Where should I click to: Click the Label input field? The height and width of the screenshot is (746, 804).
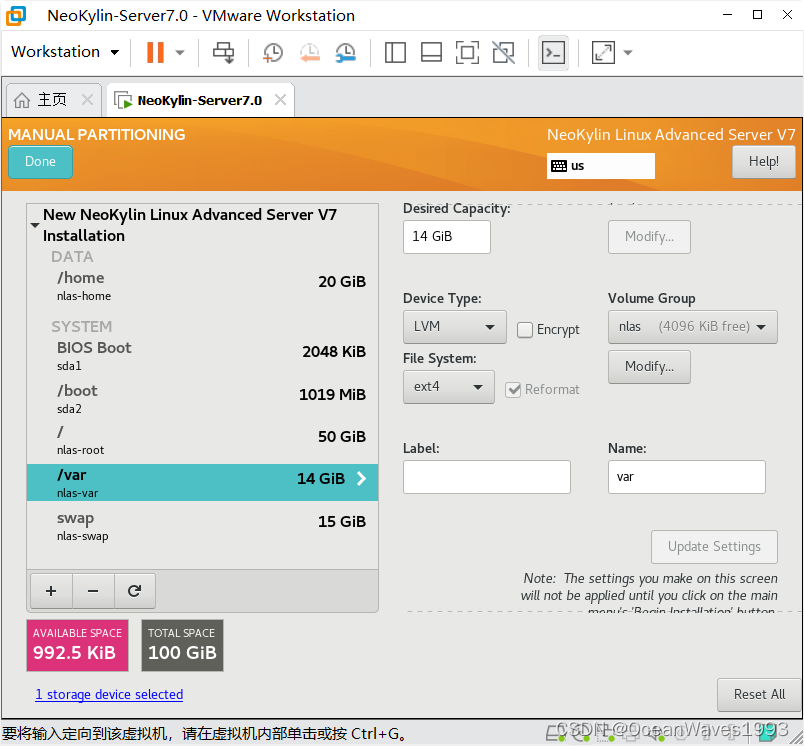(487, 477)
